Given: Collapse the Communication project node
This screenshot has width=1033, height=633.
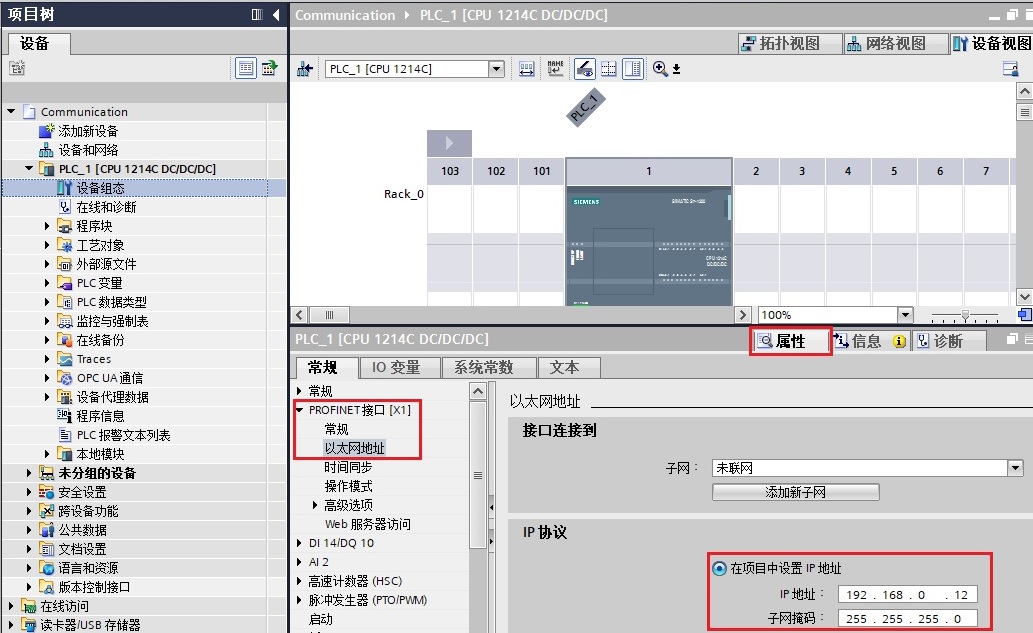Looking at the screenshot, I should pos(11,111).
